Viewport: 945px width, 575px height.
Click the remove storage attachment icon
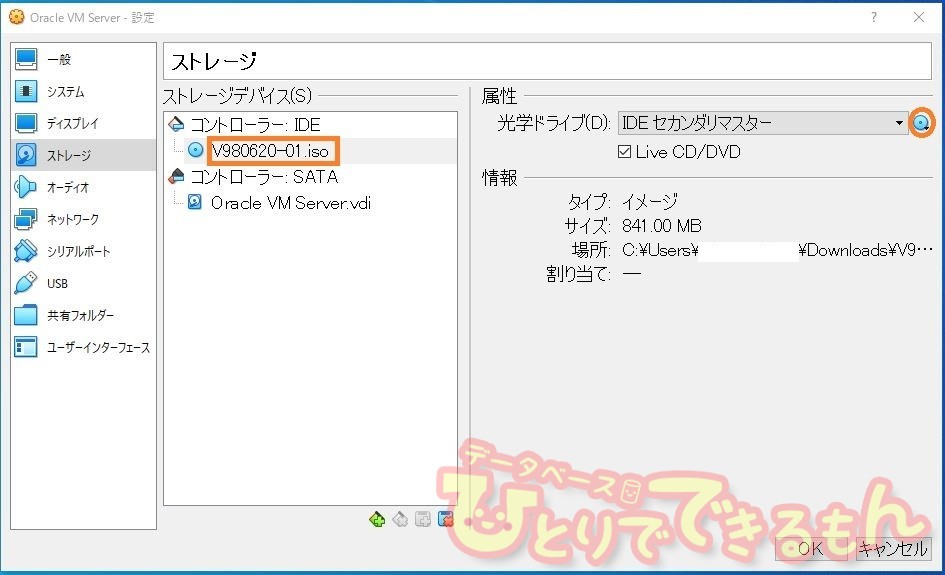point(446,519)
